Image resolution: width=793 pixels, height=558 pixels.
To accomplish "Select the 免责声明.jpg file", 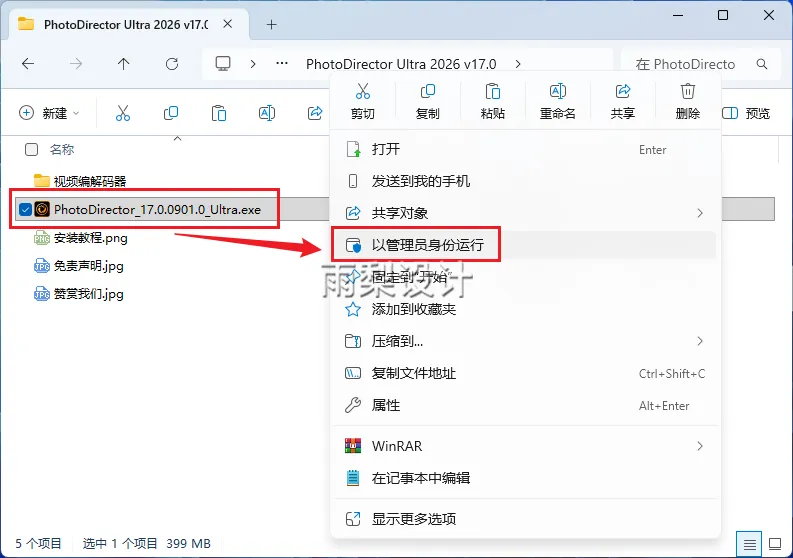I will tap(89, 266).
